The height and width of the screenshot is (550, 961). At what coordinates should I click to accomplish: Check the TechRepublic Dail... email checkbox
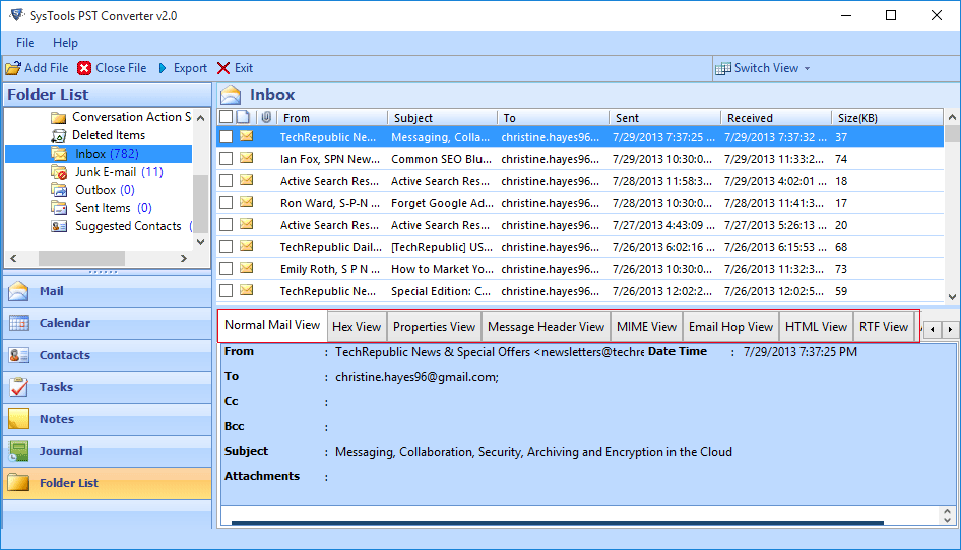click(226, 247)
